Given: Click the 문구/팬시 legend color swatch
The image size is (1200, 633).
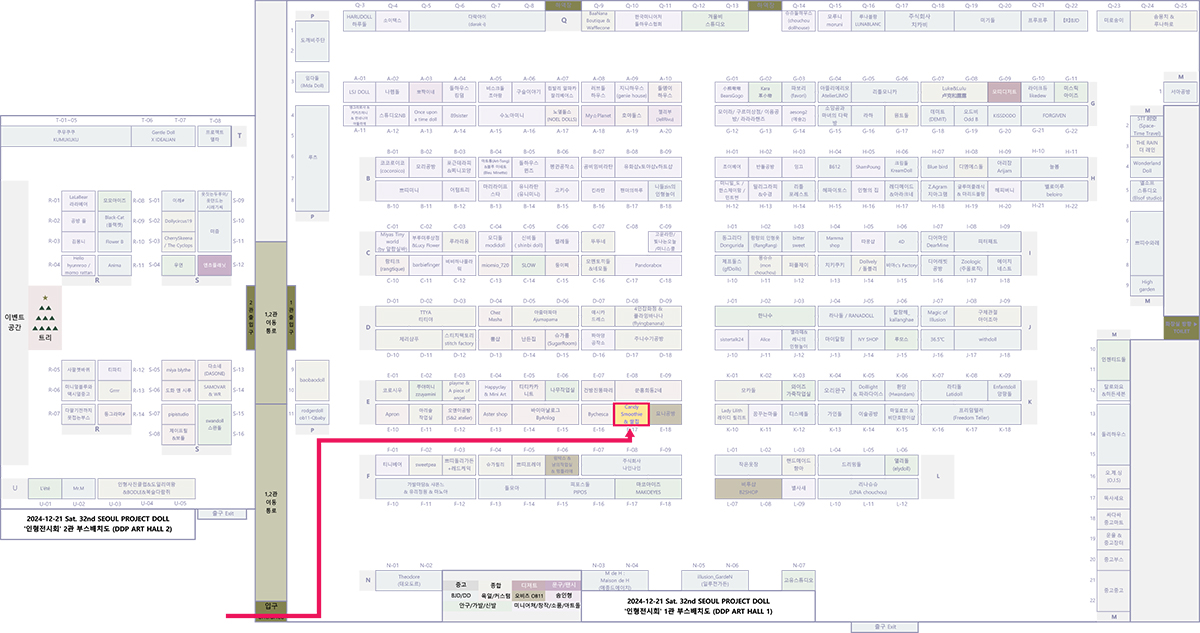Looking at the screenshot, I should coord(564,584).
